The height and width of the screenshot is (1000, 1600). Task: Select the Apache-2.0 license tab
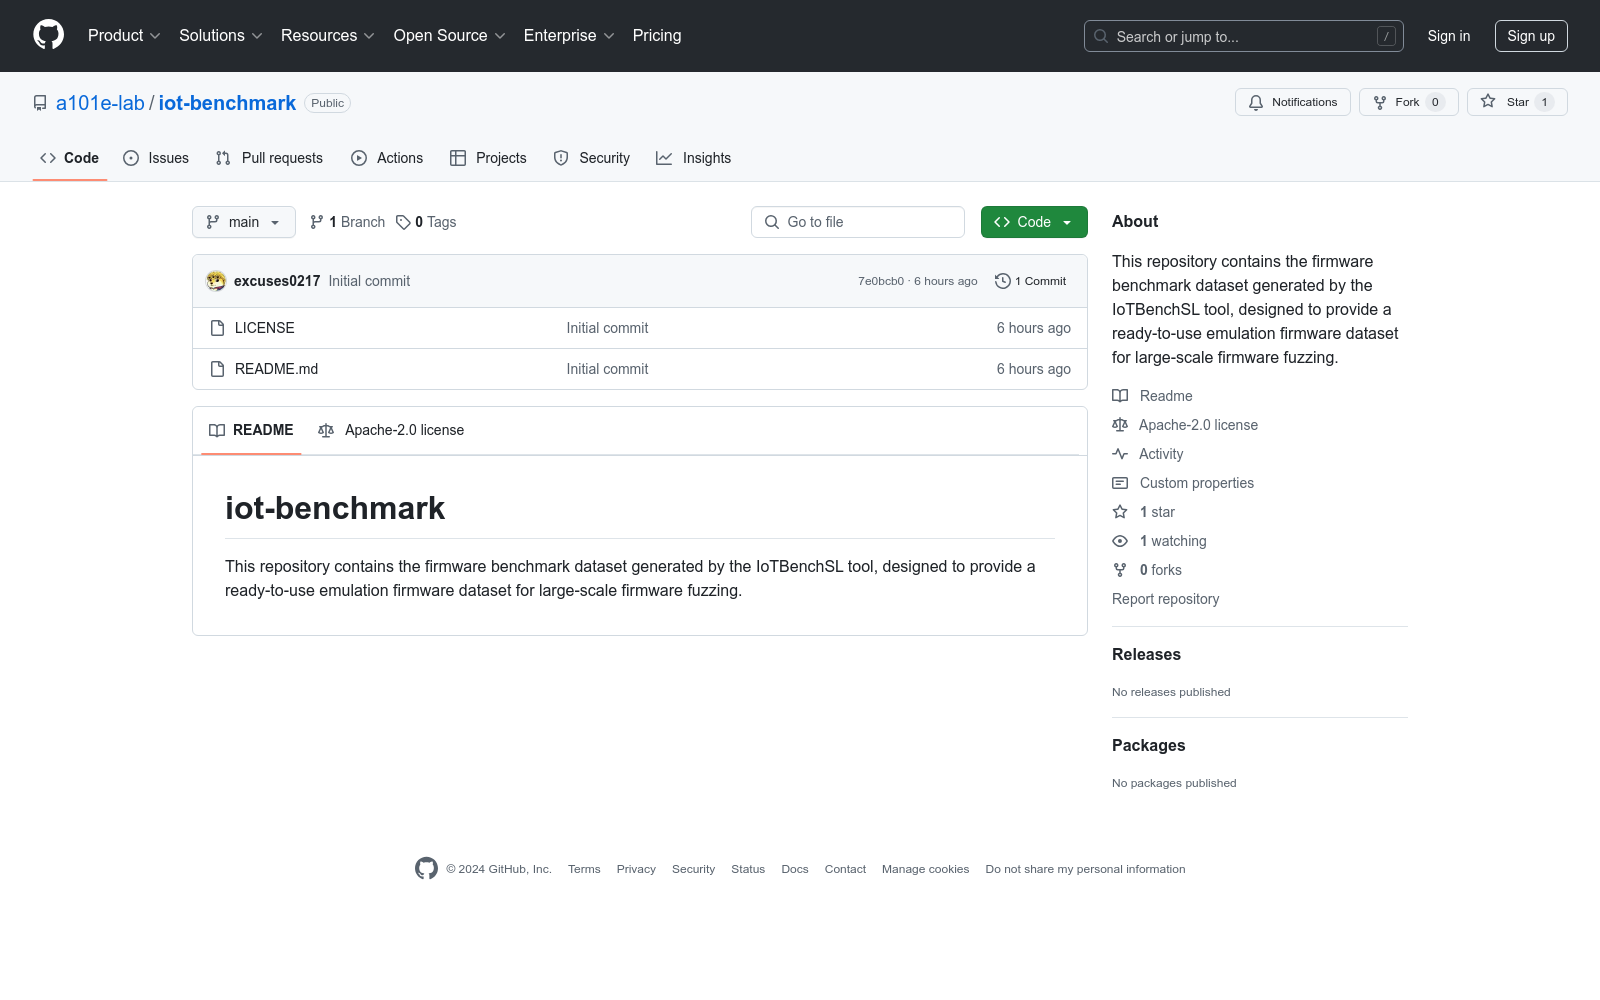[391, 430]
